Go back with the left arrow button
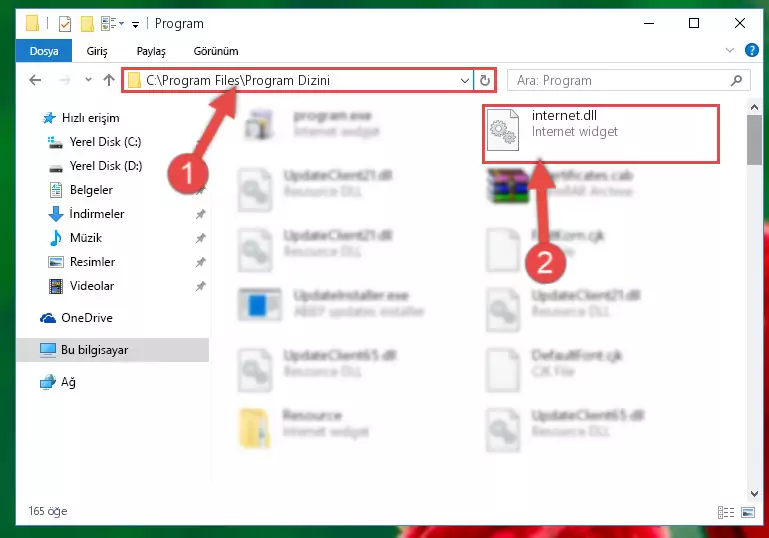This screenshot has height=538, width=769. (35, 80)
